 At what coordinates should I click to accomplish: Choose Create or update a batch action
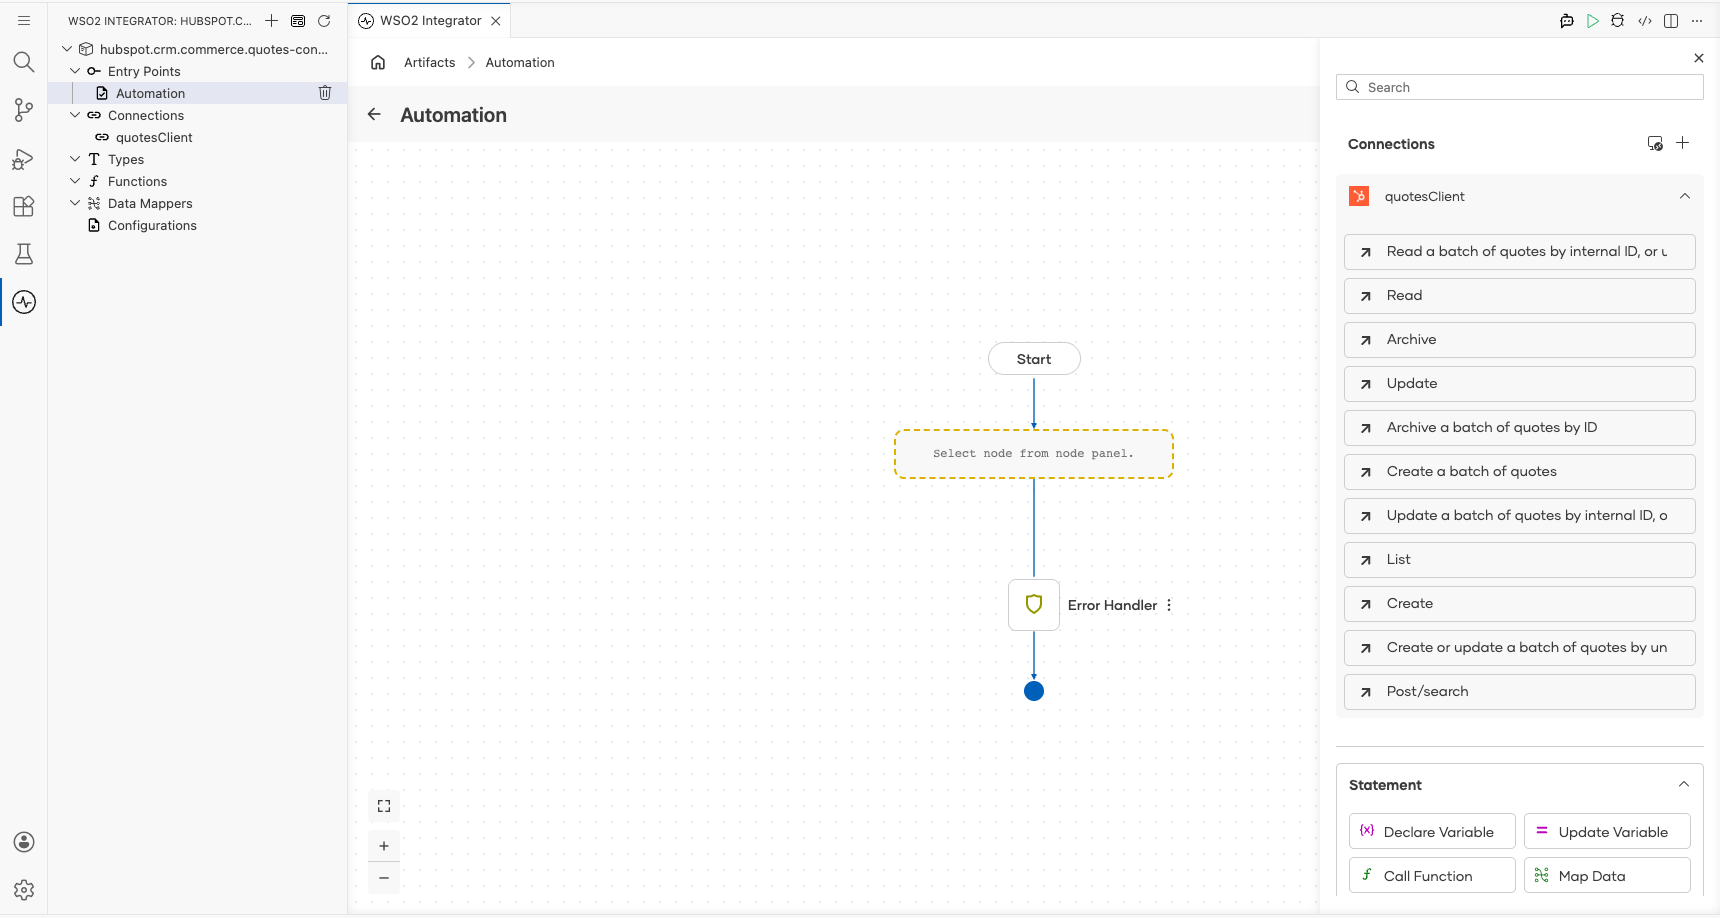1520,648
